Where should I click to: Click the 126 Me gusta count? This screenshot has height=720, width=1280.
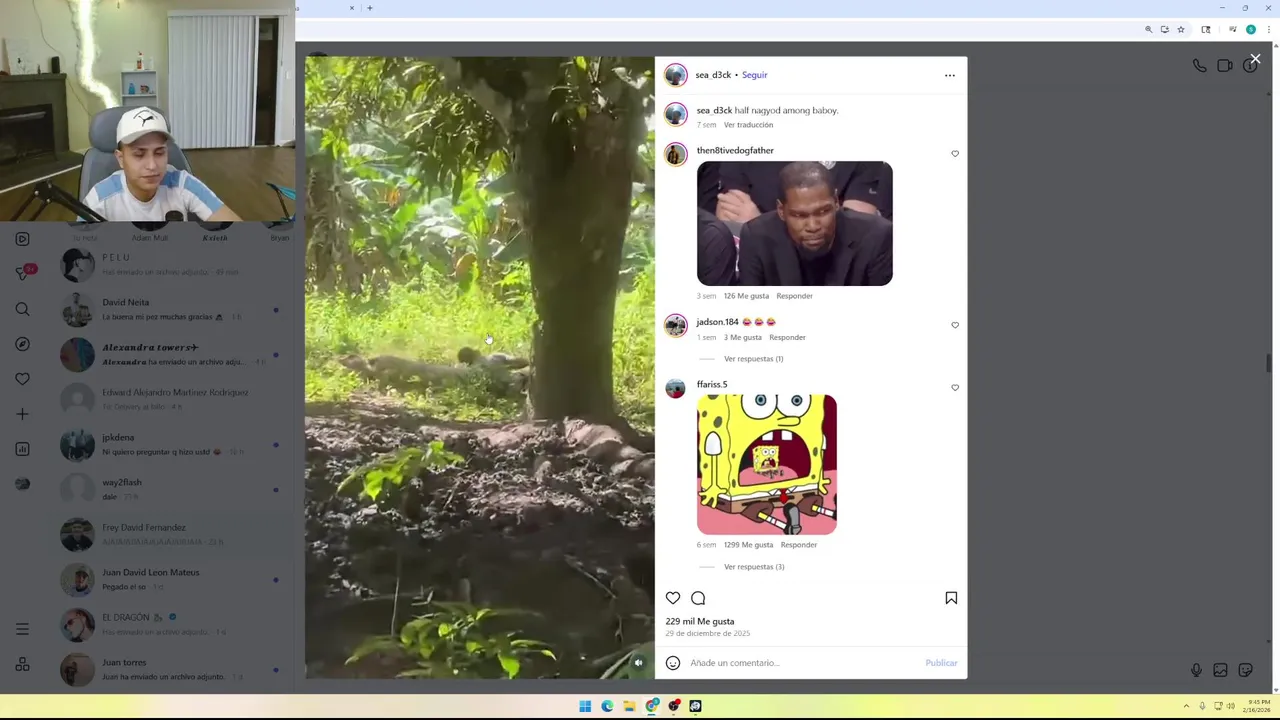746,296
